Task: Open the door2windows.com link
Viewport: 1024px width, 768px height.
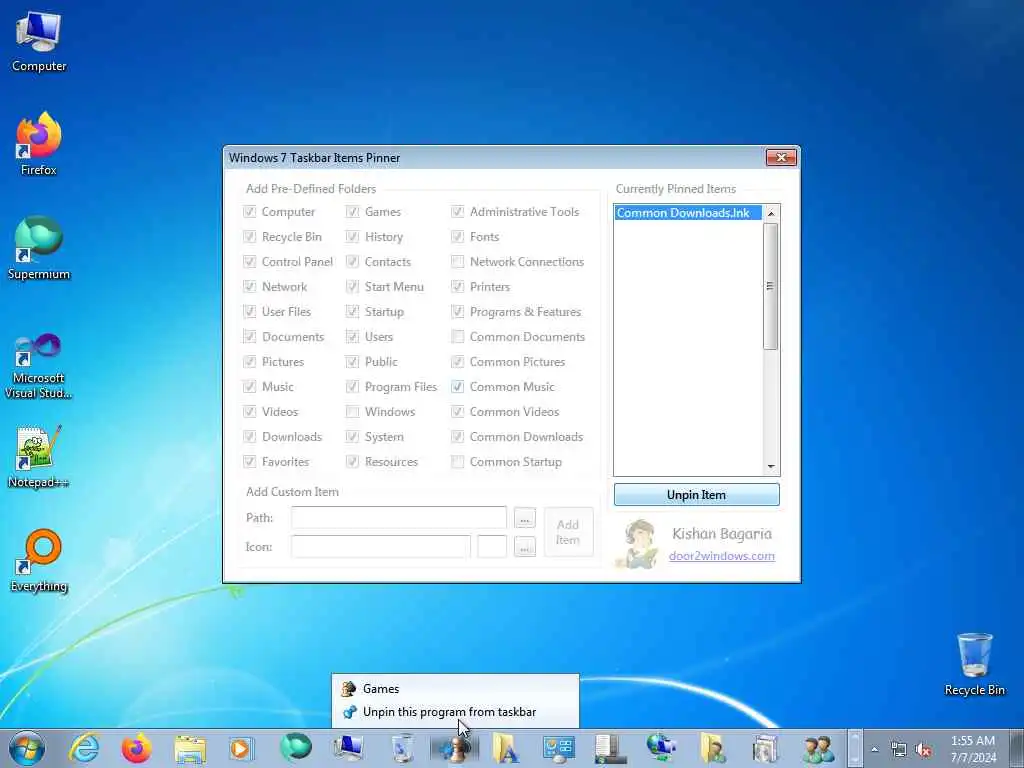Action: pos(722,556)
